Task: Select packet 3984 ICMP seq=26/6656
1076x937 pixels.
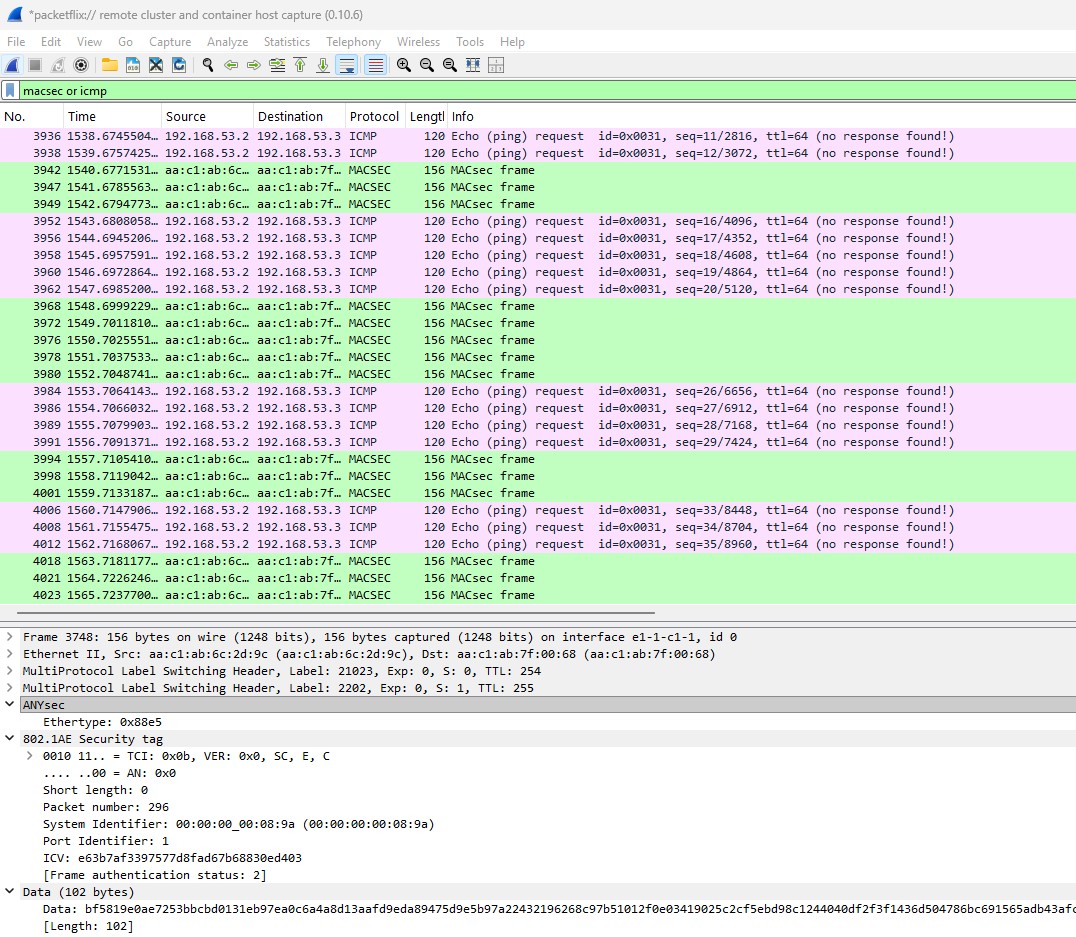Action: pyautogui.click(x=538, y=391)
